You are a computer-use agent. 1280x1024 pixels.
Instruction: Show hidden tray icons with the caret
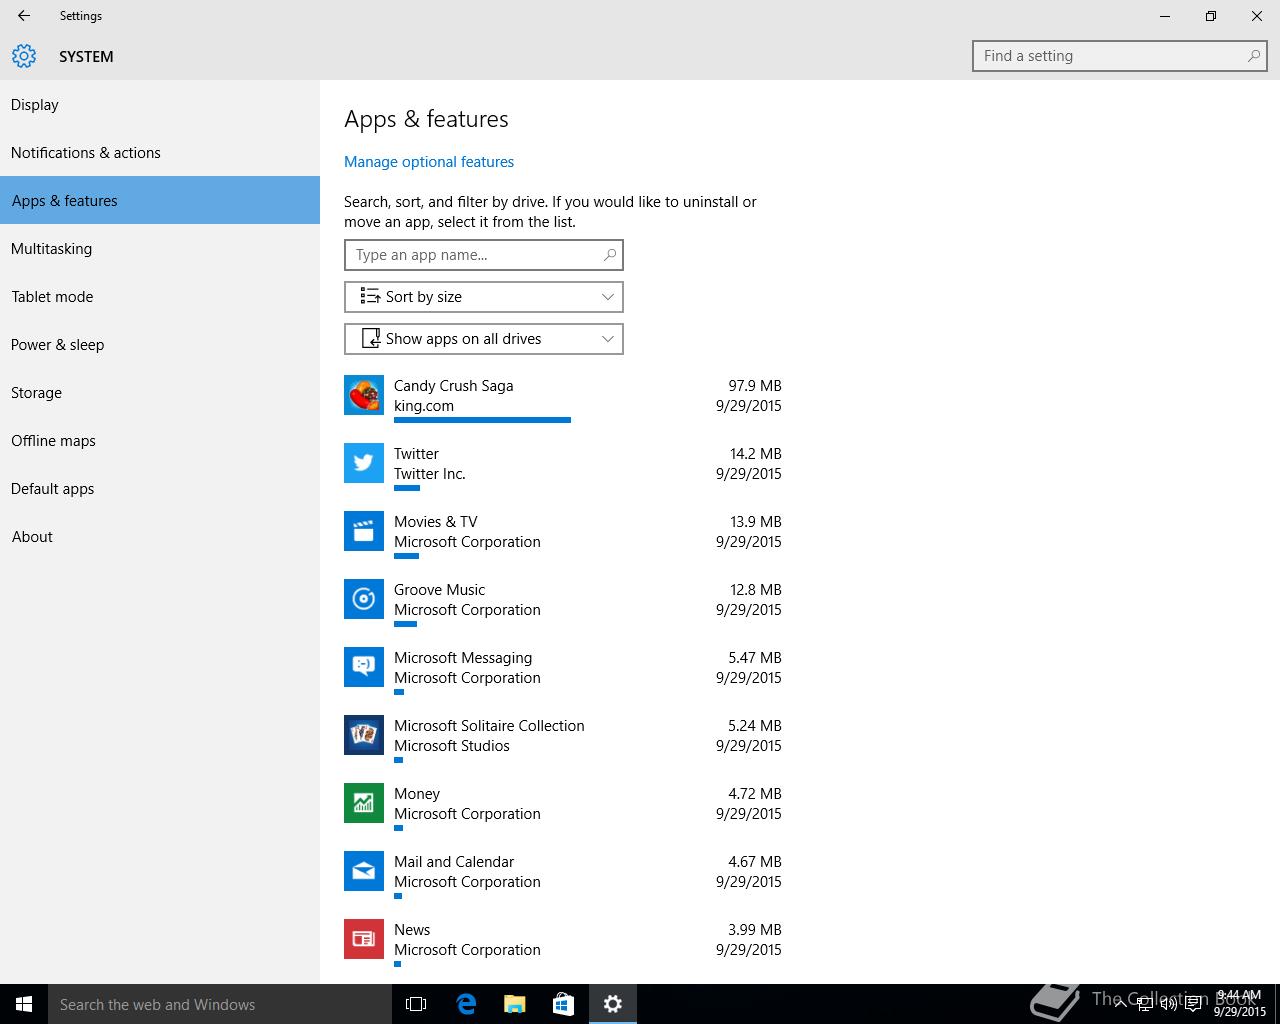(x=1121, y=1005)
